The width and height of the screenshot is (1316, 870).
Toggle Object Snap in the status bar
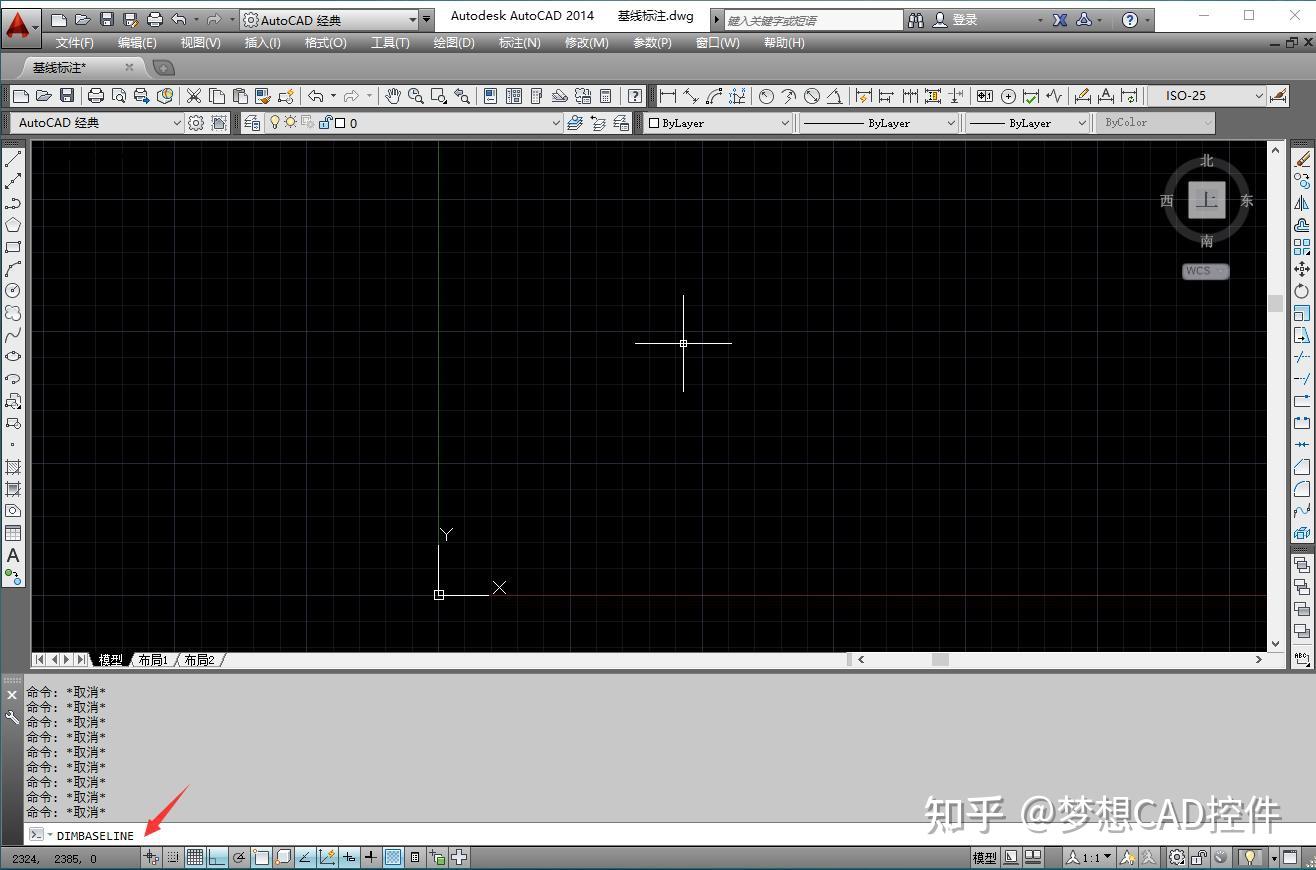point(261,858)
